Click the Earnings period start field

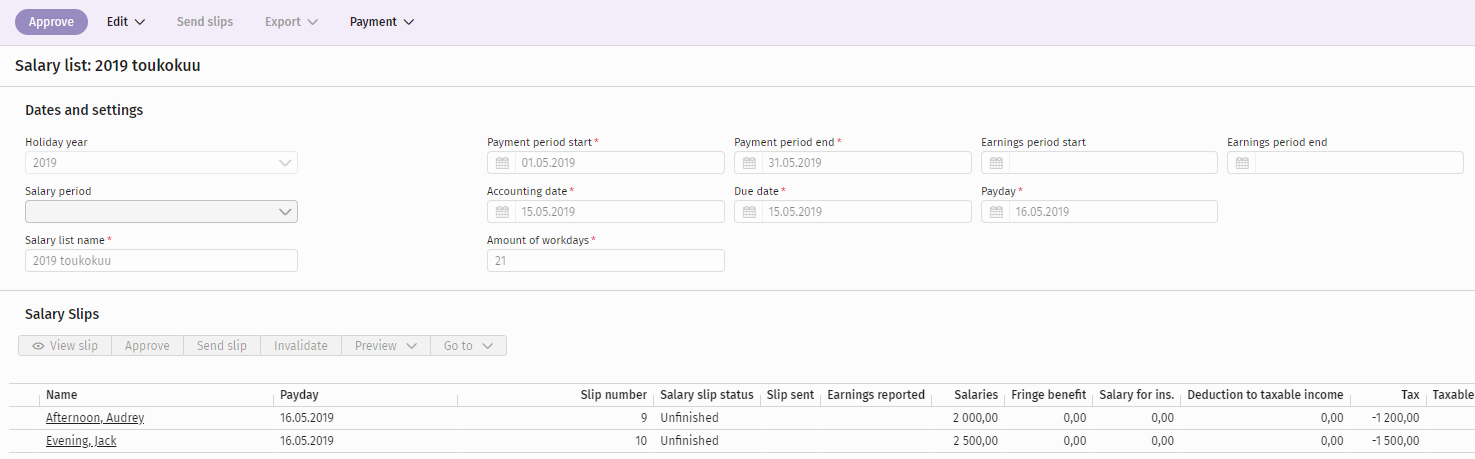coord(1100,163)
